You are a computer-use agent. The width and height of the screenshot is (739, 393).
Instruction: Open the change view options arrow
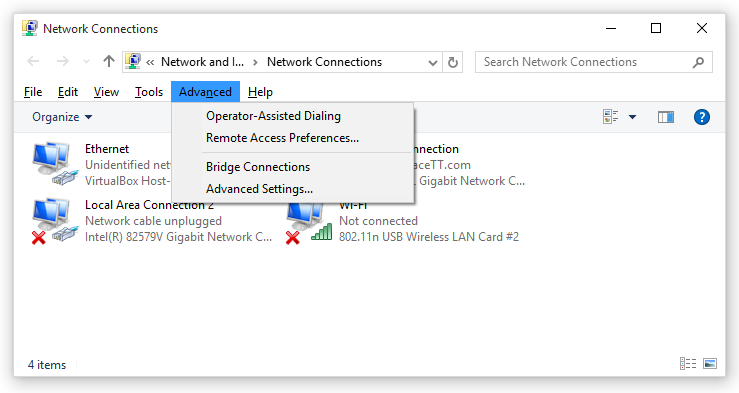point(632,117)
